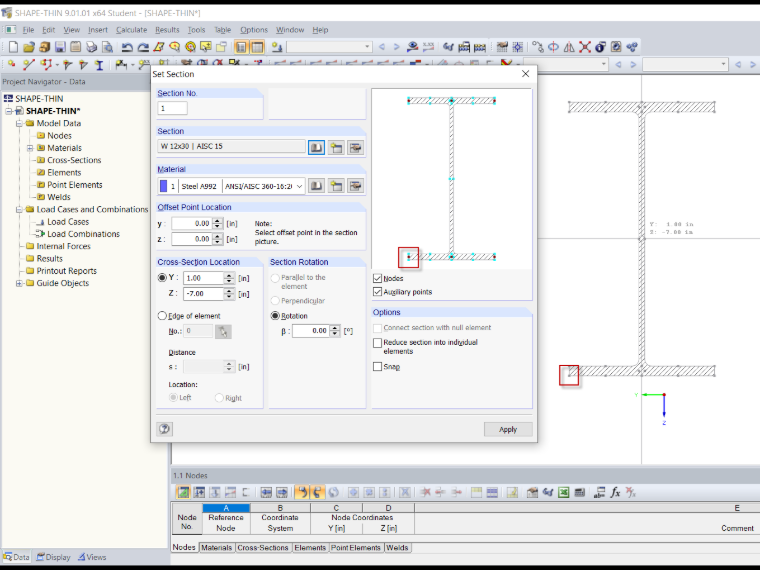
Task: Switch to the Cross-Sections table tab
Action: (263, 548)
